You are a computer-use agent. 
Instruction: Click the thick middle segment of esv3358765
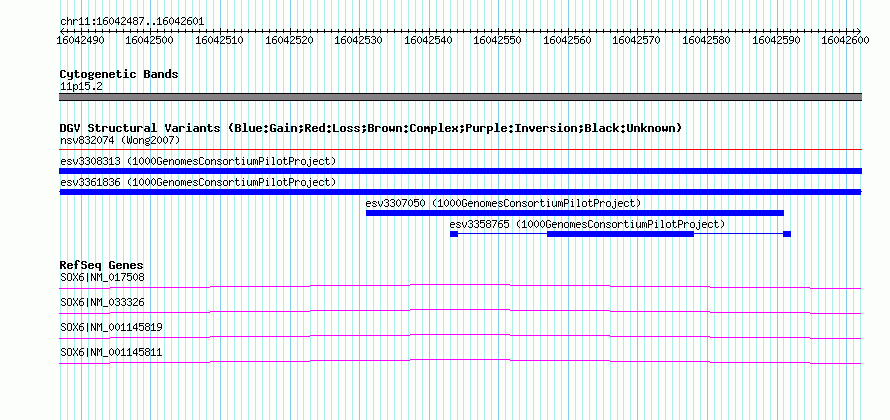coord(620,234)
